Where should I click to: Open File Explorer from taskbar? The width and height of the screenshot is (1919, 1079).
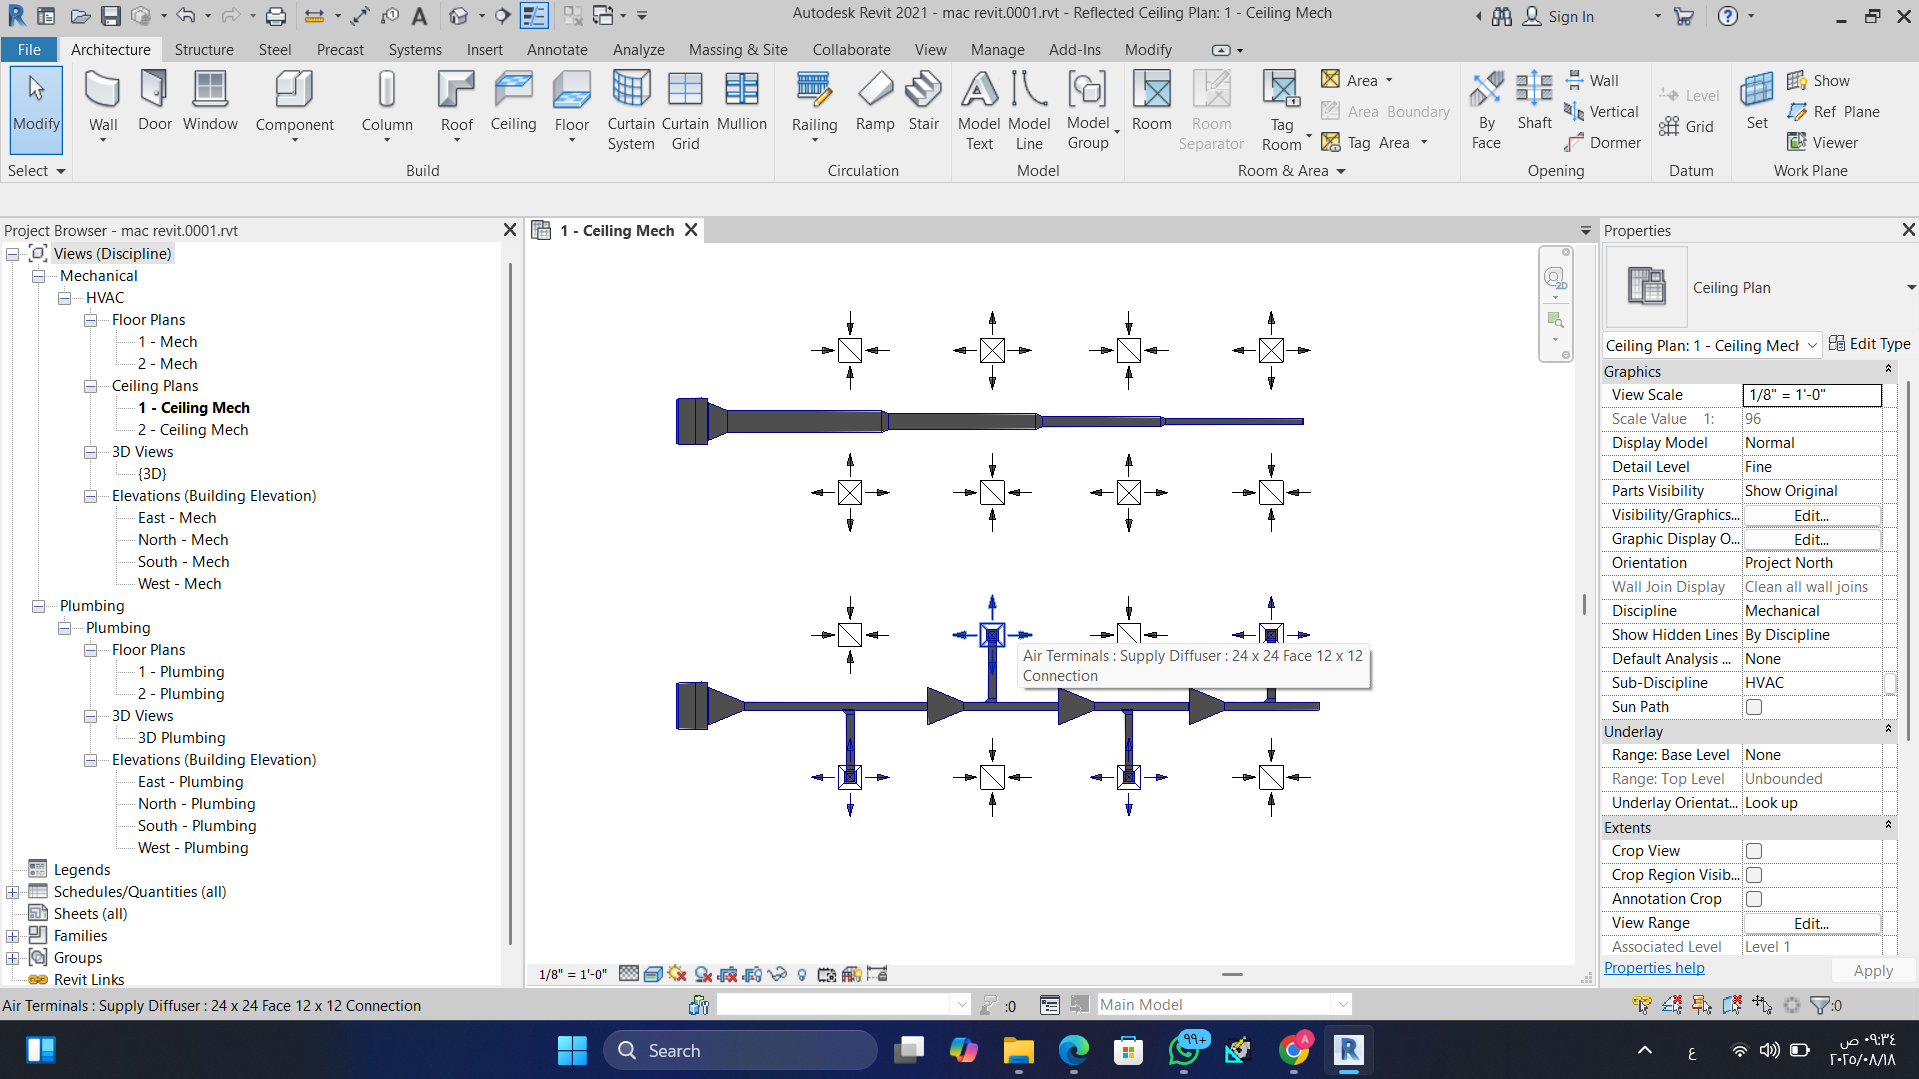(1018, 1051)
